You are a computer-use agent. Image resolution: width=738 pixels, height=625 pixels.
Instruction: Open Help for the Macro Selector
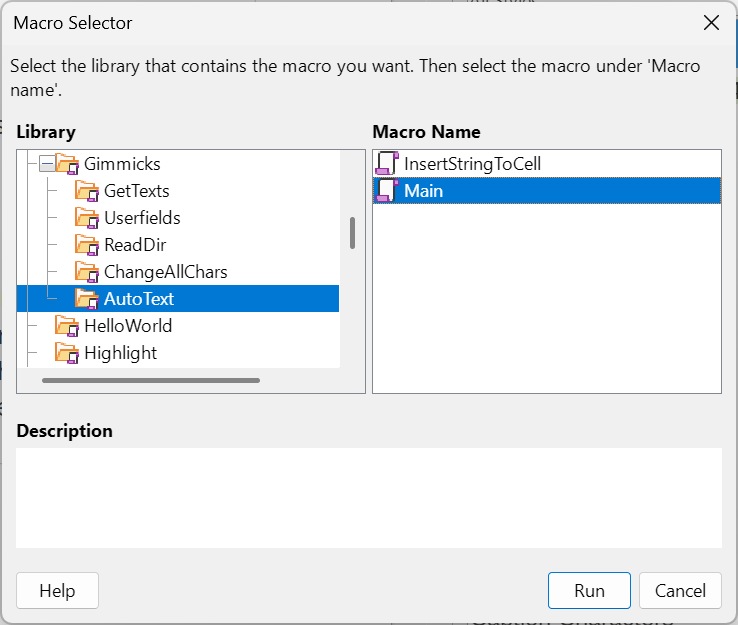pyautogui.click(x=57, y=591)
